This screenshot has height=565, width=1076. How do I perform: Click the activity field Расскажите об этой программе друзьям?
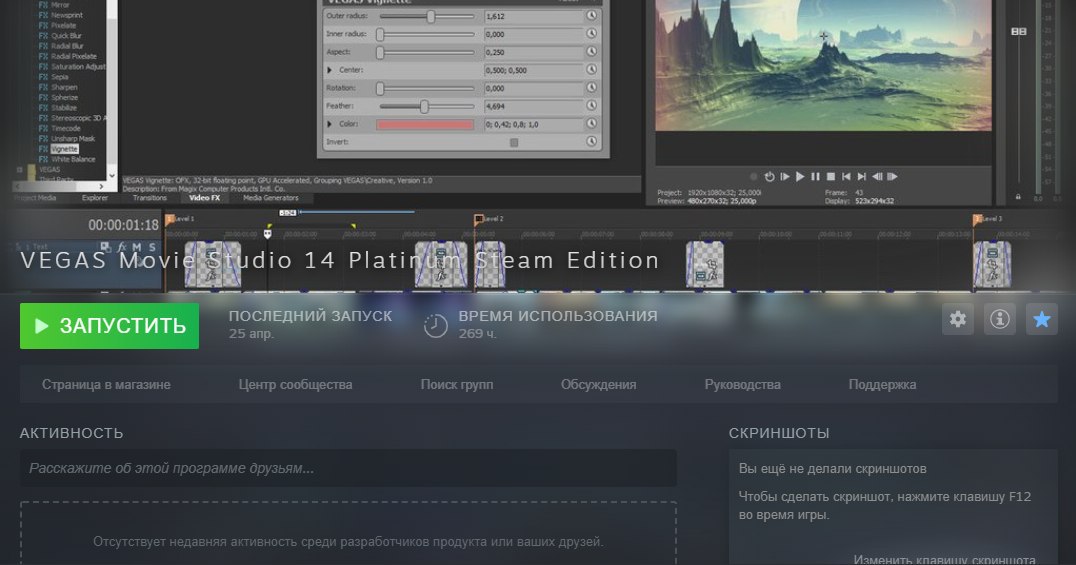(x=348, y=468)
